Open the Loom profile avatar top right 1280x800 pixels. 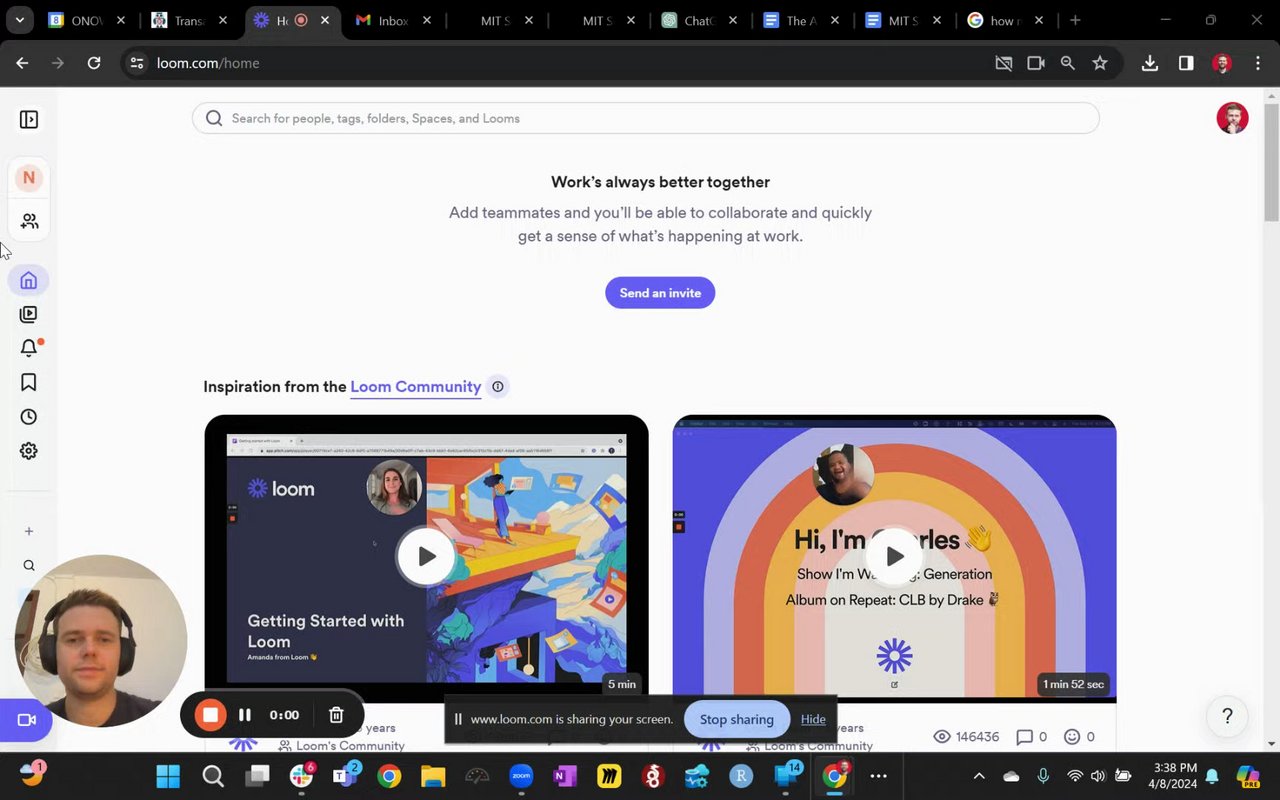point(1232,118)
